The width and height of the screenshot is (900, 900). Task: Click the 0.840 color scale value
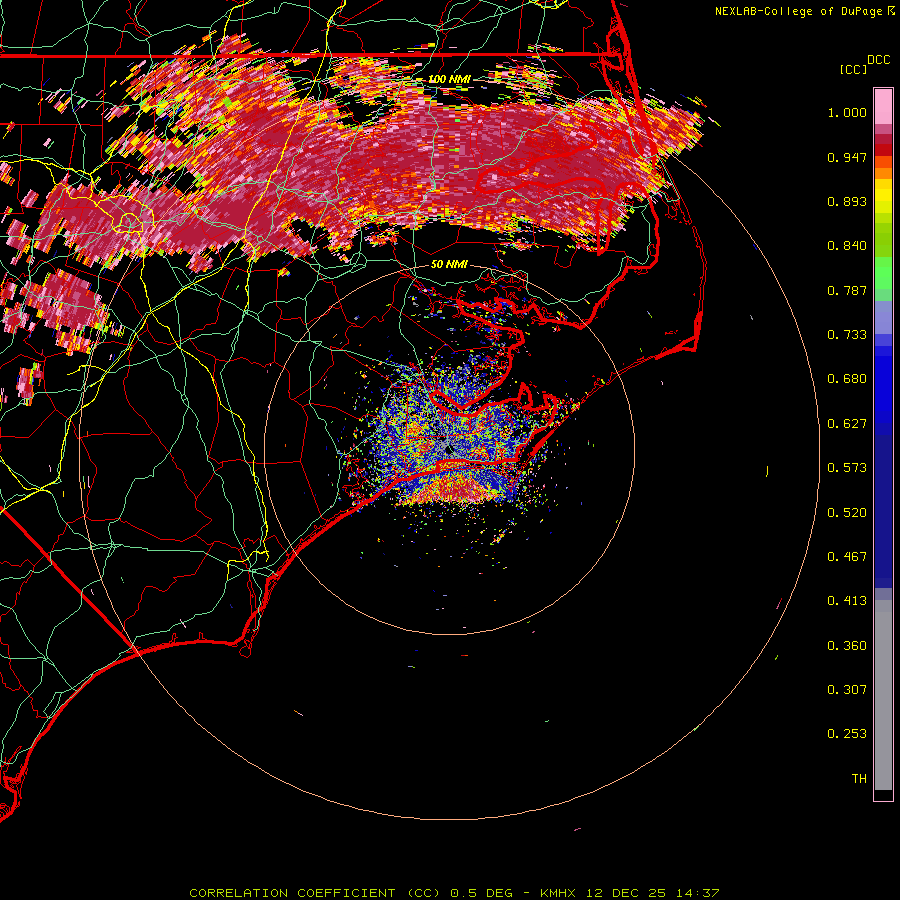[x=847, y=246]
